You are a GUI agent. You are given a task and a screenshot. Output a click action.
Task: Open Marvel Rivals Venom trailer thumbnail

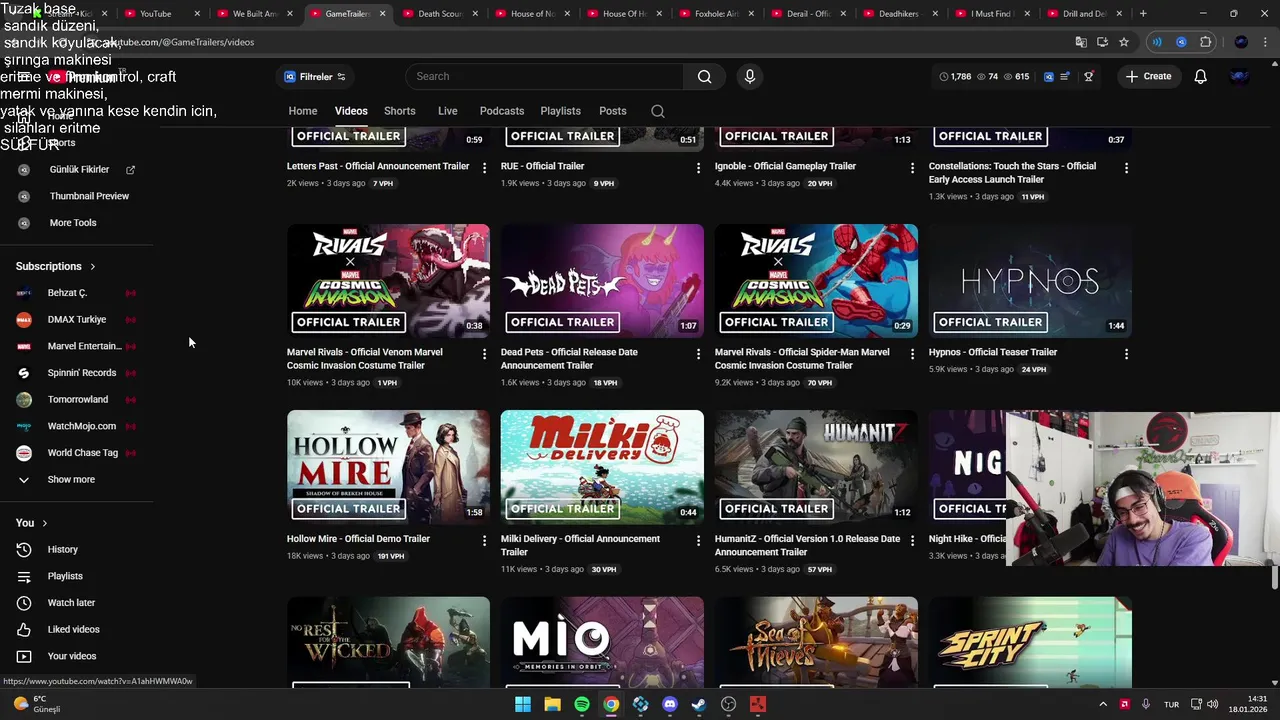[x=388, y=281]
